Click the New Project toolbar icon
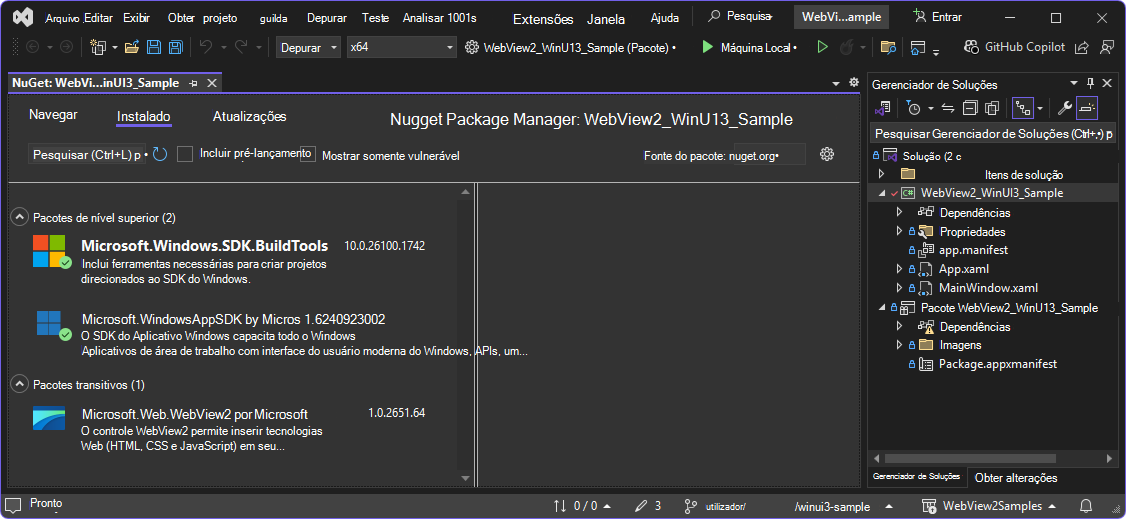Image resolution: width=1126 pixels, height=519 pixels. 98,47
